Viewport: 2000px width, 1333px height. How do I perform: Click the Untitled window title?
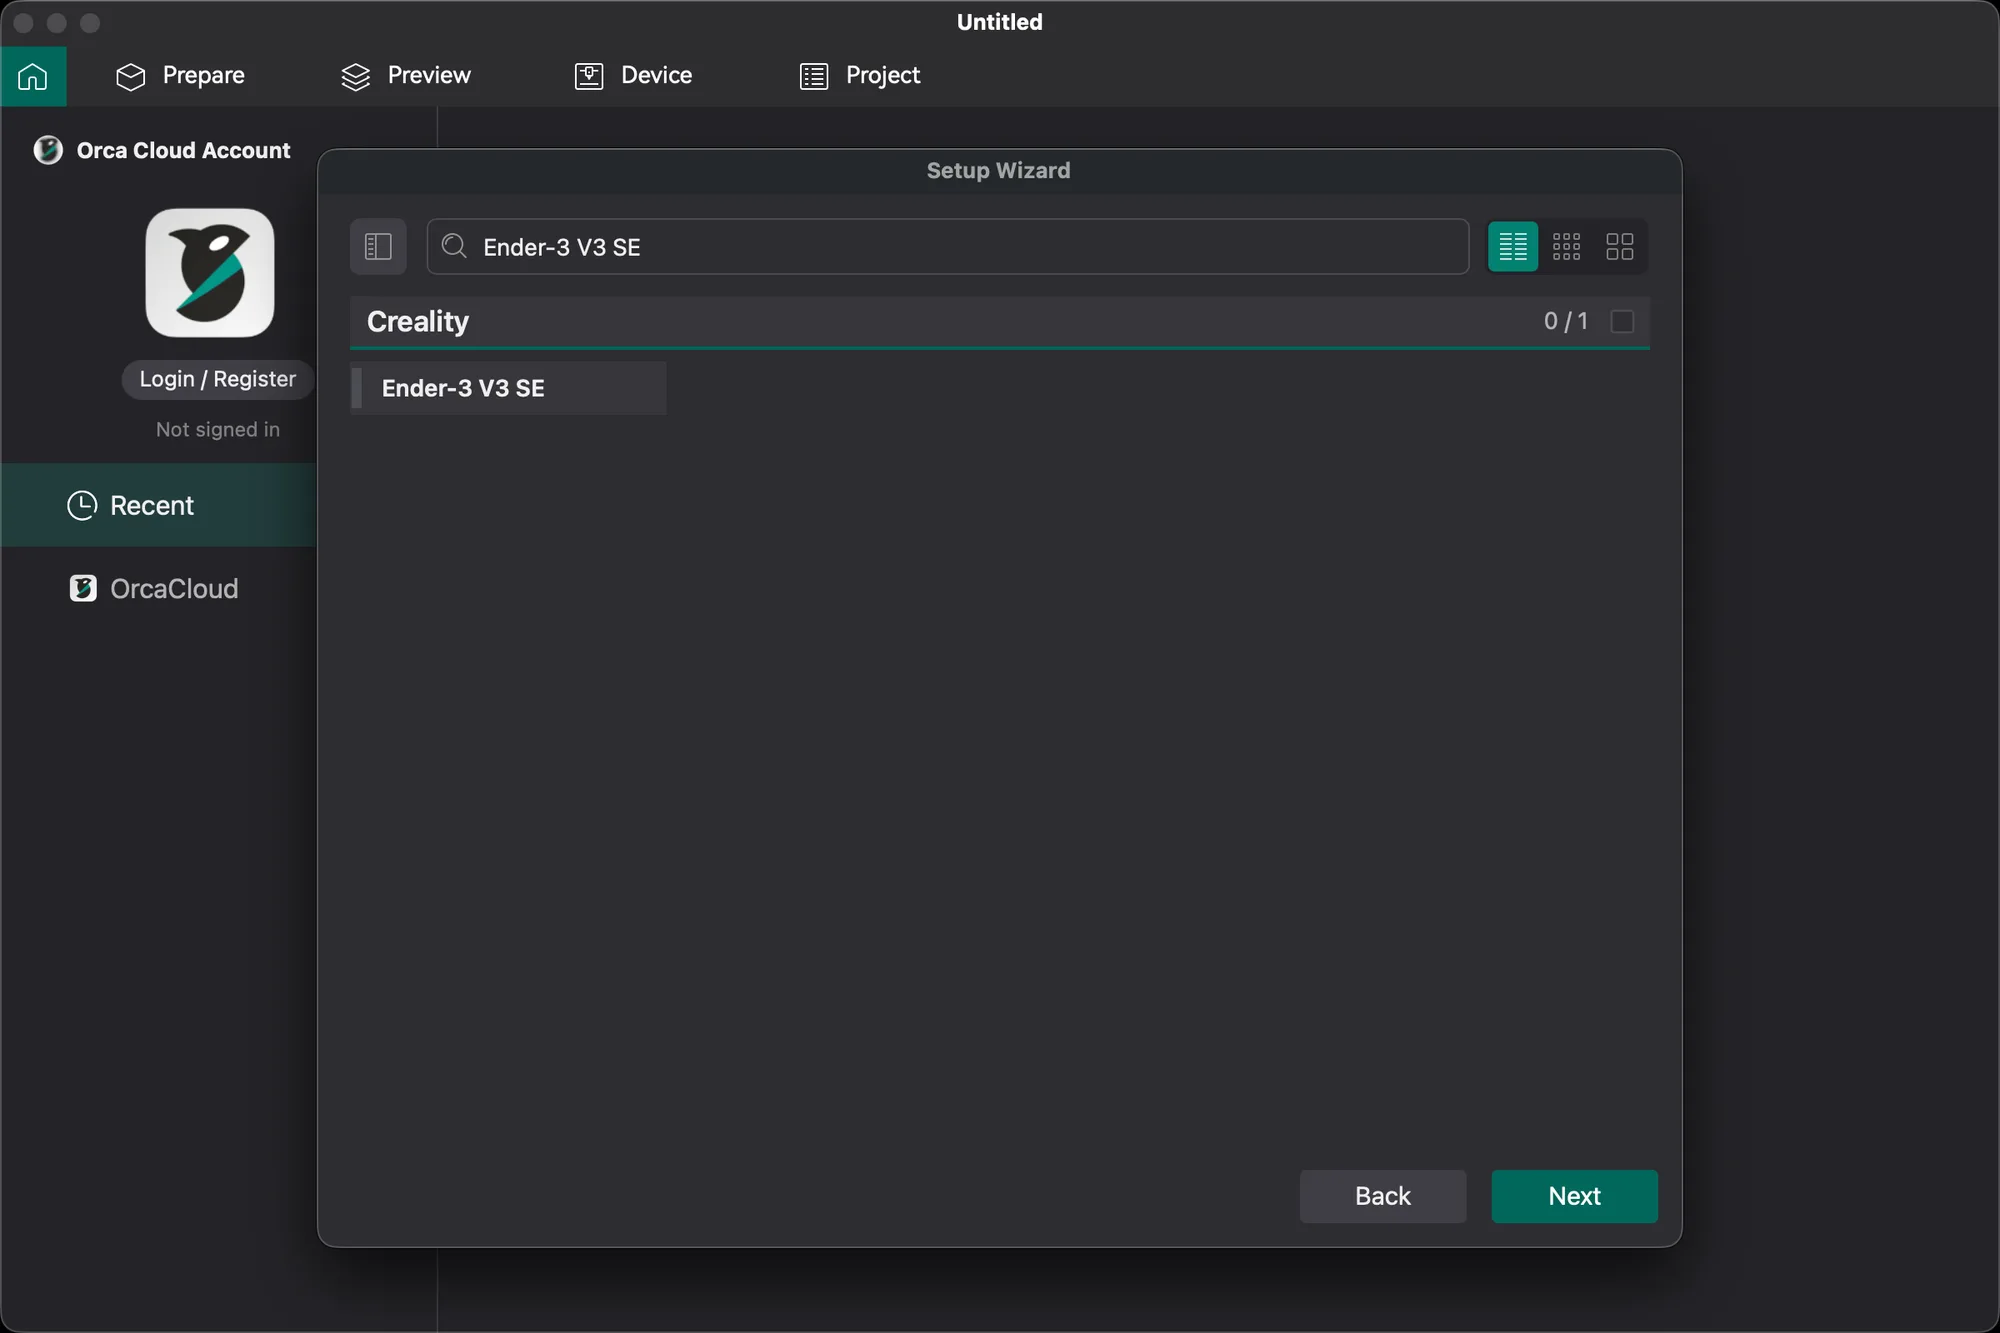click(x=999, y=22)
